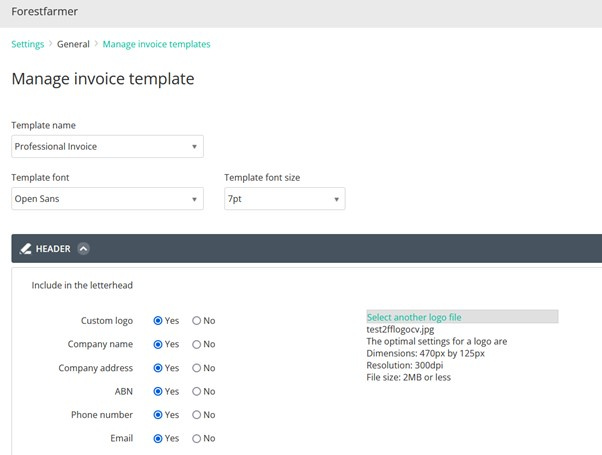Click the Template name label
The width and height of the screenshot is (602, 455).
click(x=43, y=125)
